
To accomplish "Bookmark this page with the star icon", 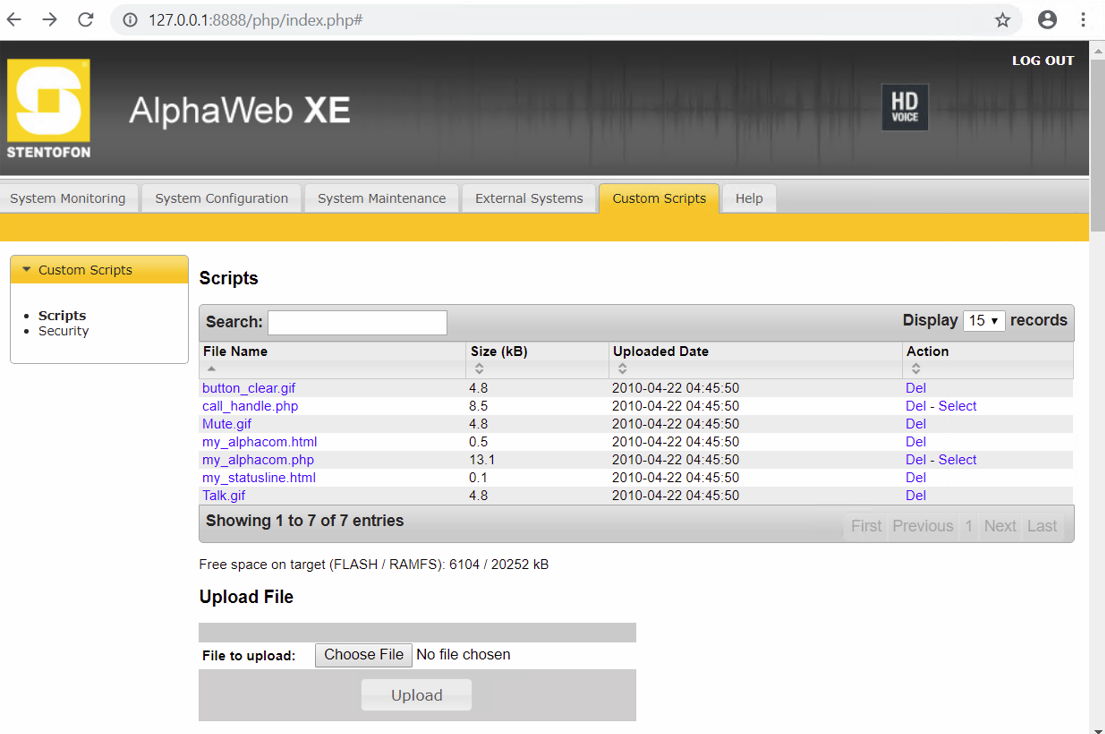I will coord(1002,20).
